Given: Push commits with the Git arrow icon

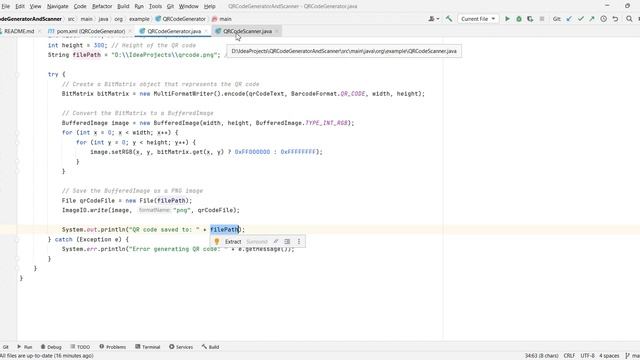Looking at the screenshot, I should coord(592,19).
